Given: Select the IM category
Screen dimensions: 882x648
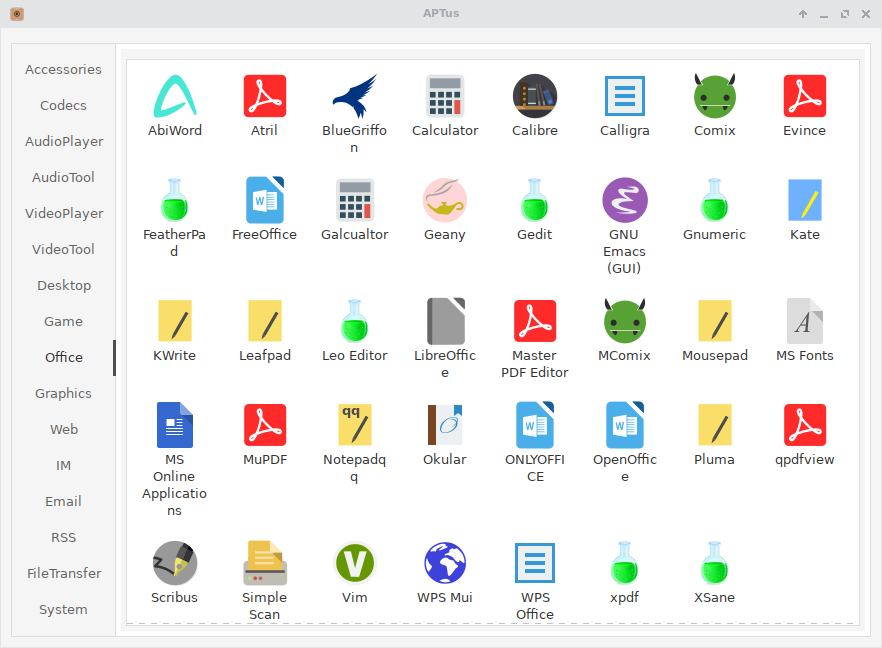Looking at the screenshot, I should click(x=64, y=465).
